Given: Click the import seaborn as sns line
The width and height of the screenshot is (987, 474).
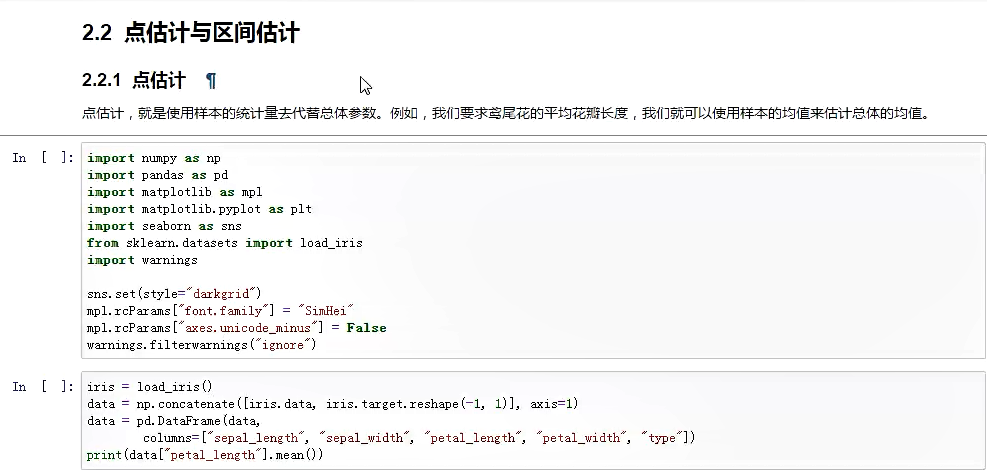Looking at the screenshot, I should (x=164, y=226).
